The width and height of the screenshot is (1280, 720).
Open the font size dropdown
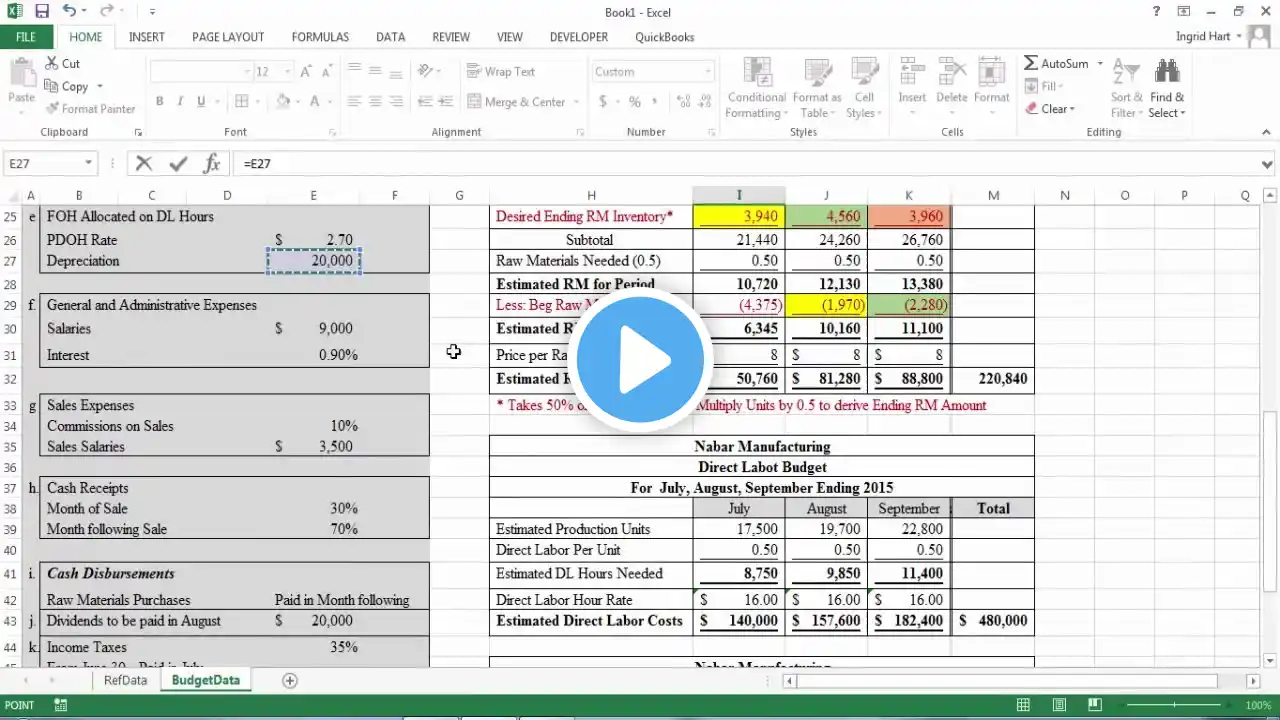290,71
